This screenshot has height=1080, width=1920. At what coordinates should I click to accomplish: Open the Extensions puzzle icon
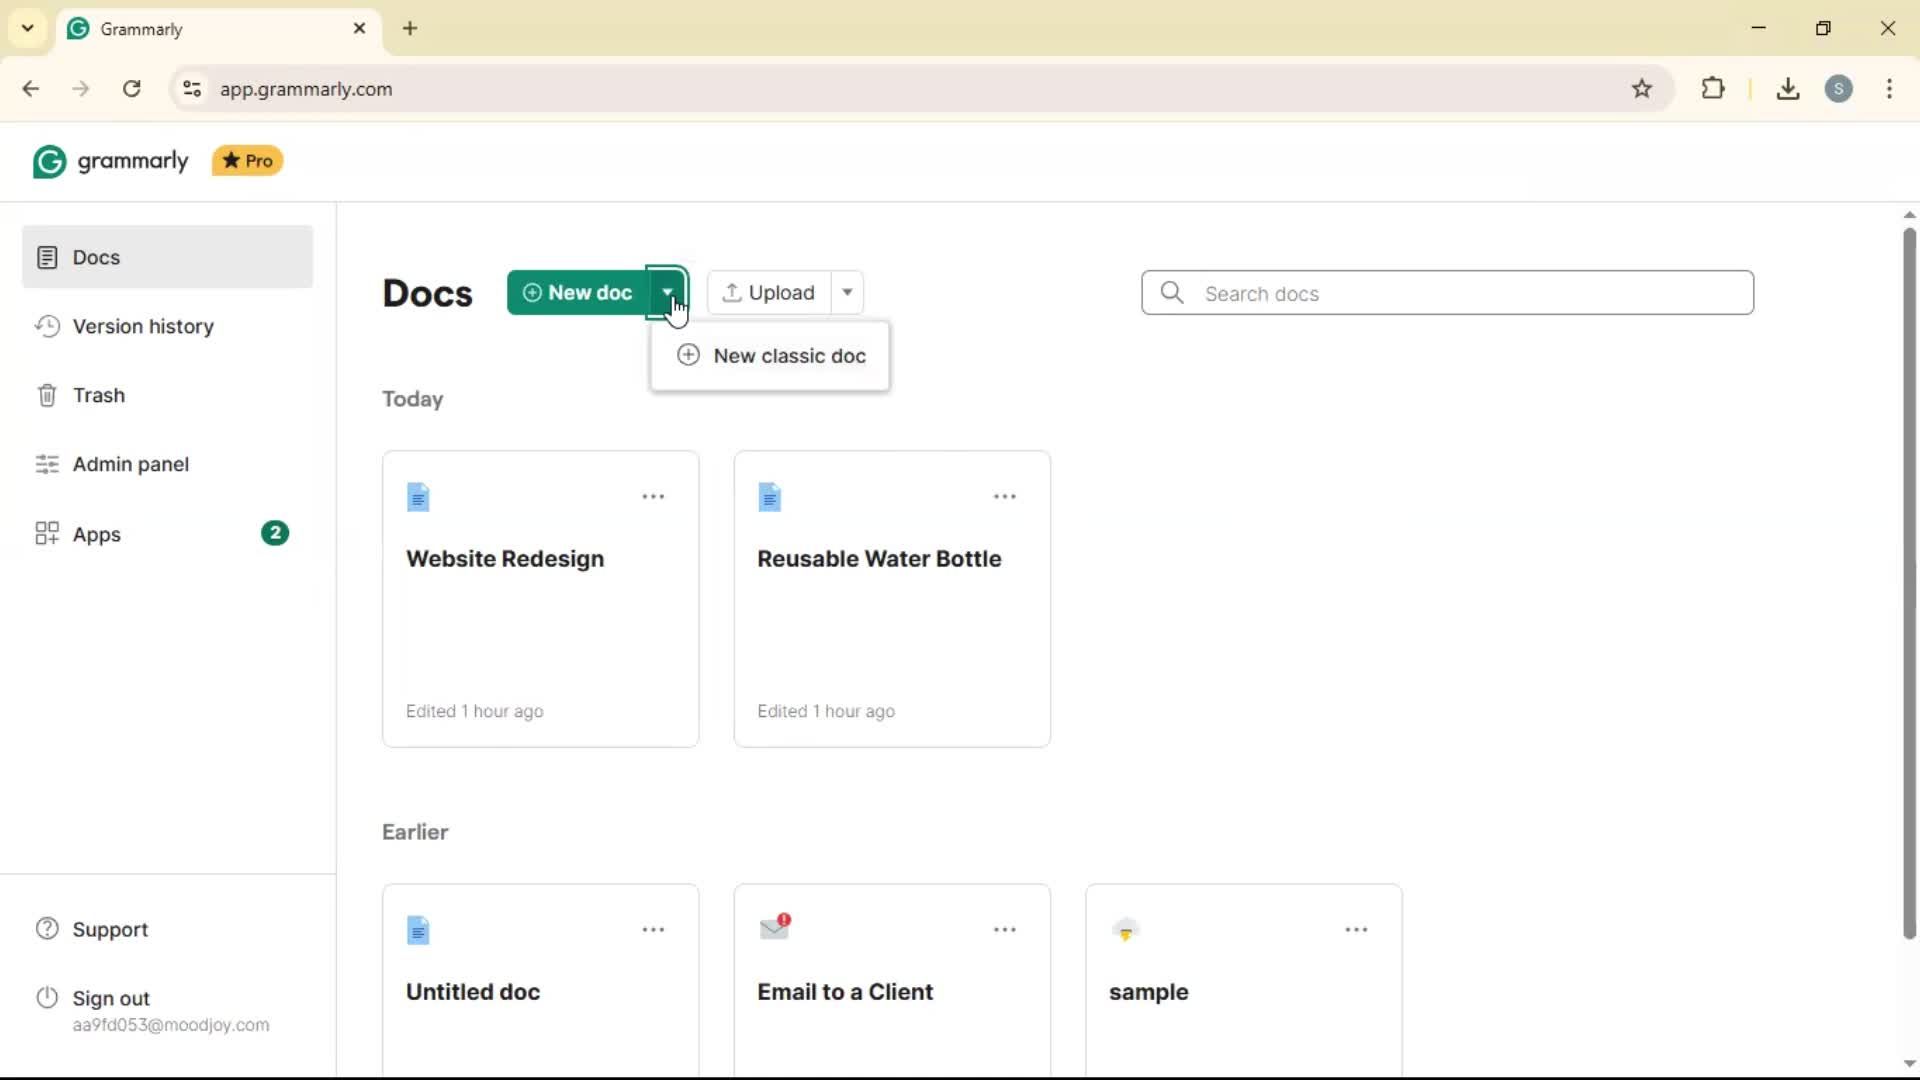point(1713,88)
